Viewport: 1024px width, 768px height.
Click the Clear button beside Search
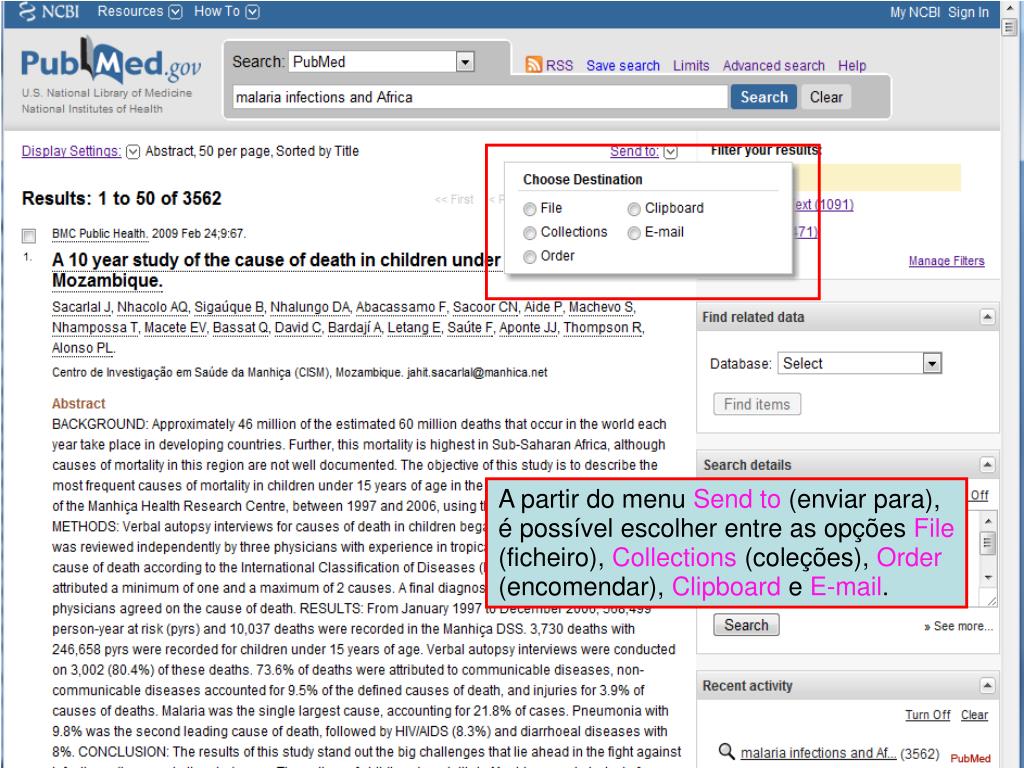(826, 97)
